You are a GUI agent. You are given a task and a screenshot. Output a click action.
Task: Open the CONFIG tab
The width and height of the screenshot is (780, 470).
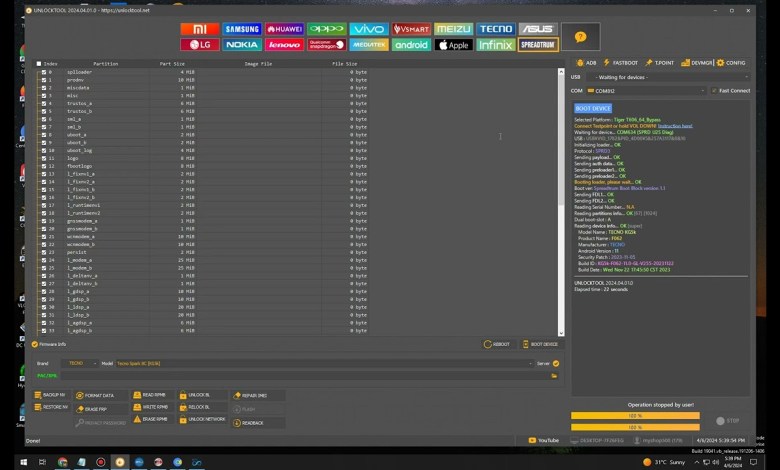coord(731,62)
